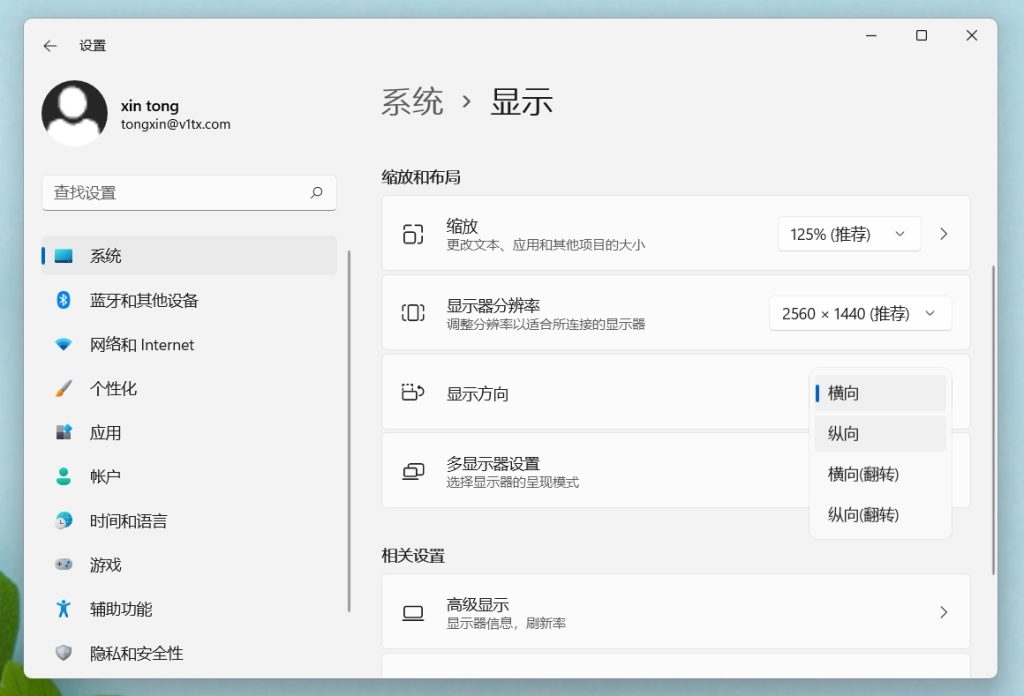Screen dimensions: 1024x696
Task: Expand the 缩放 custom scaling chevron
Action: pyautogui.click(x=944, y=234)
